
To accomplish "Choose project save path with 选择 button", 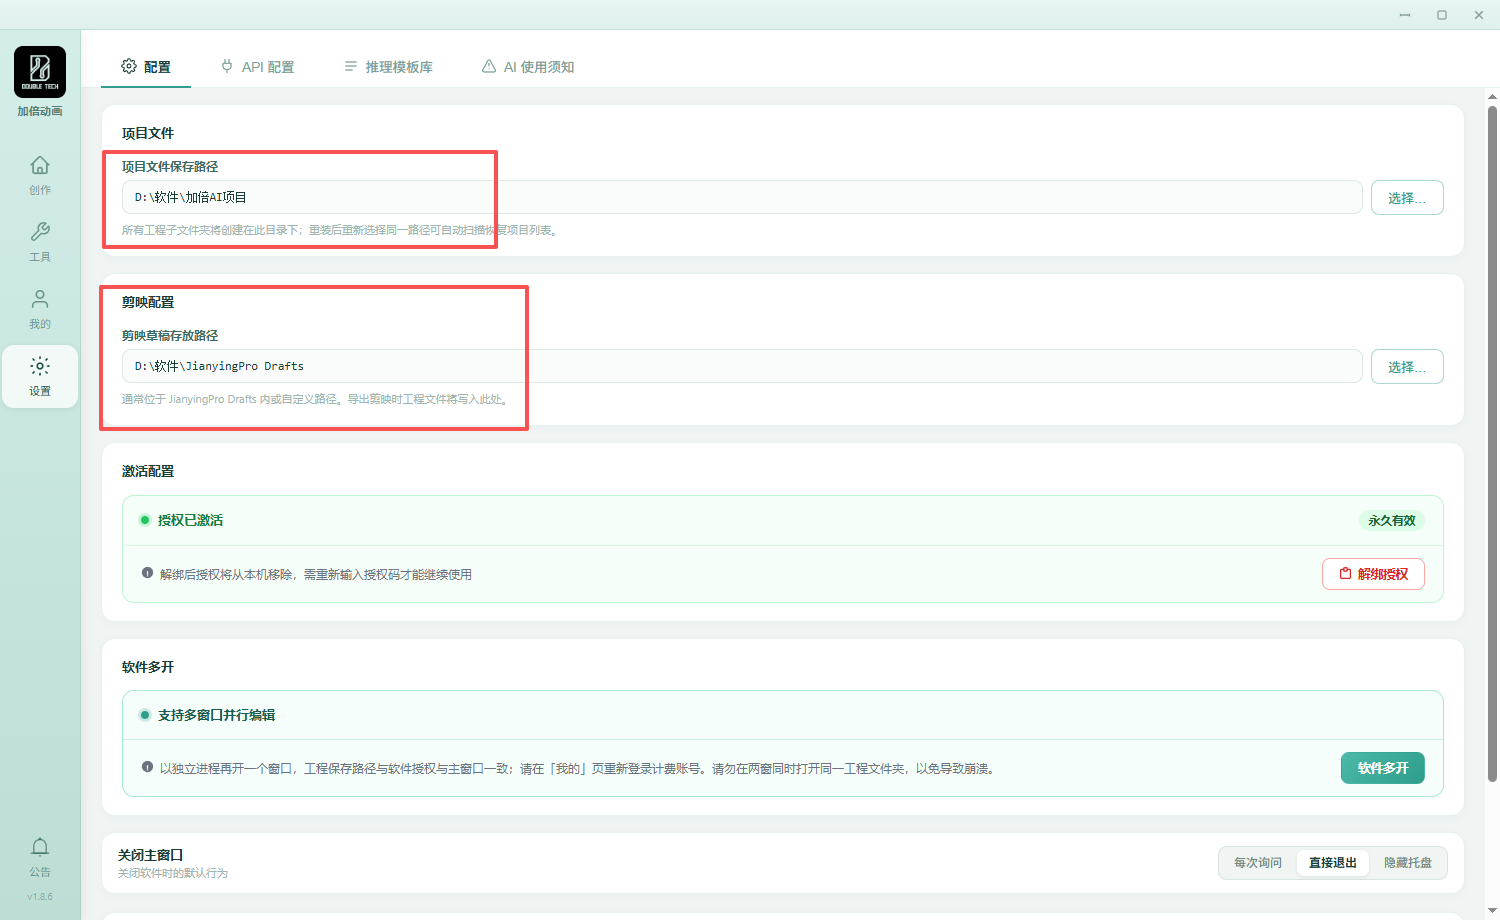I will [x=1407, y=198].
